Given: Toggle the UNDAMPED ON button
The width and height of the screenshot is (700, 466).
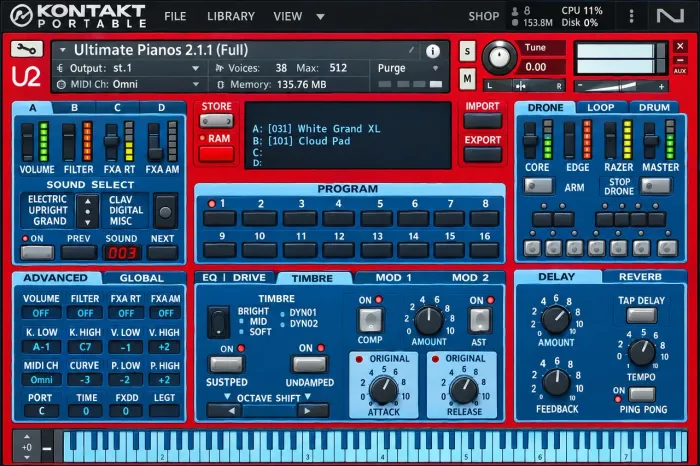Looking at the screenshot, I should pos(309,364).
